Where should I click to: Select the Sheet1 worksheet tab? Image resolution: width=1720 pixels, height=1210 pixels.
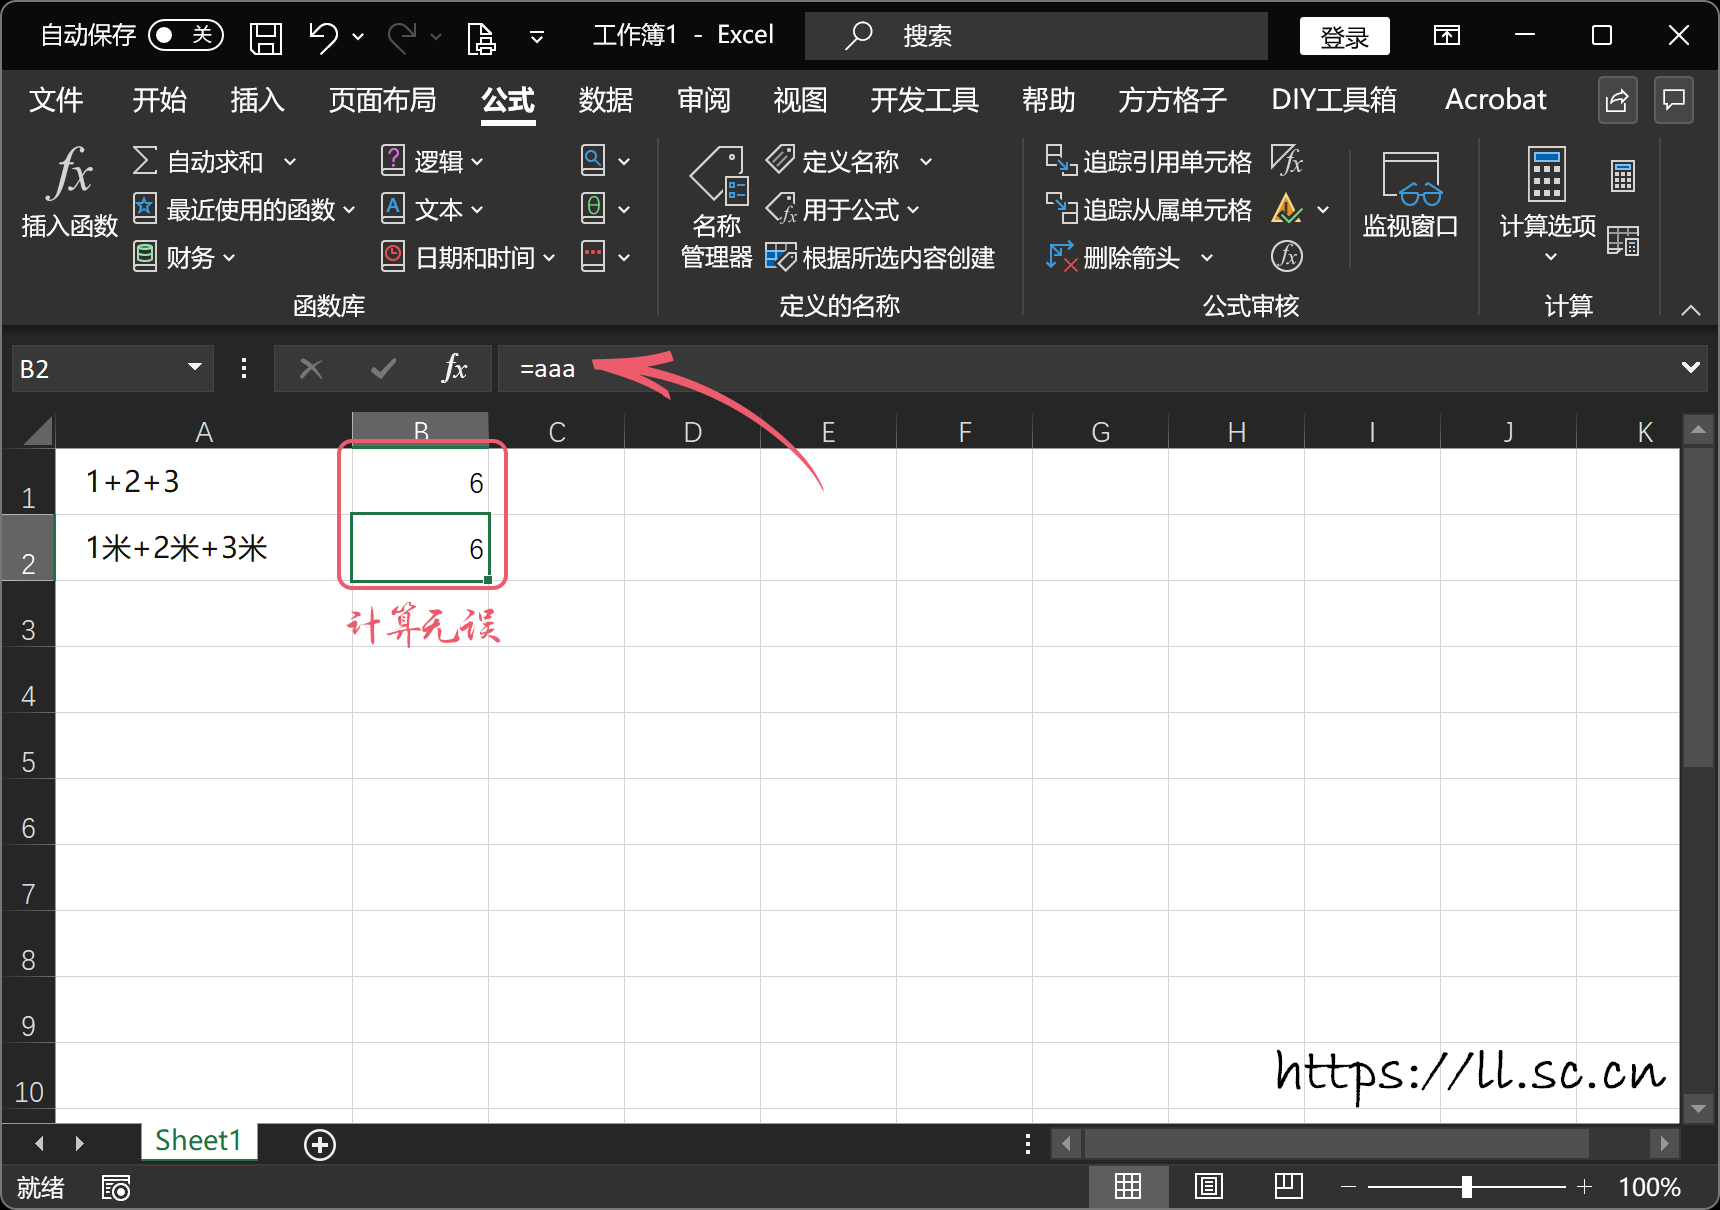pyautogui.click(x=198, y=1141)
